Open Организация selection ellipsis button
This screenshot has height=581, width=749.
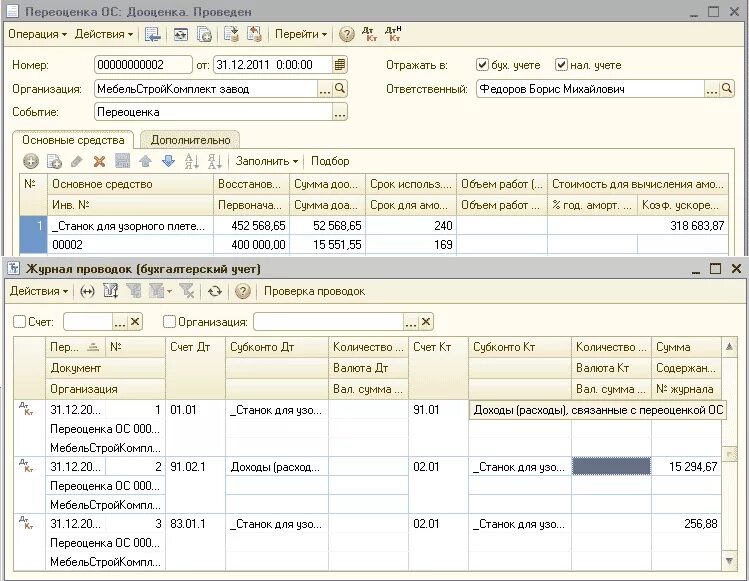pyautogui.click(x=325, y=89)
